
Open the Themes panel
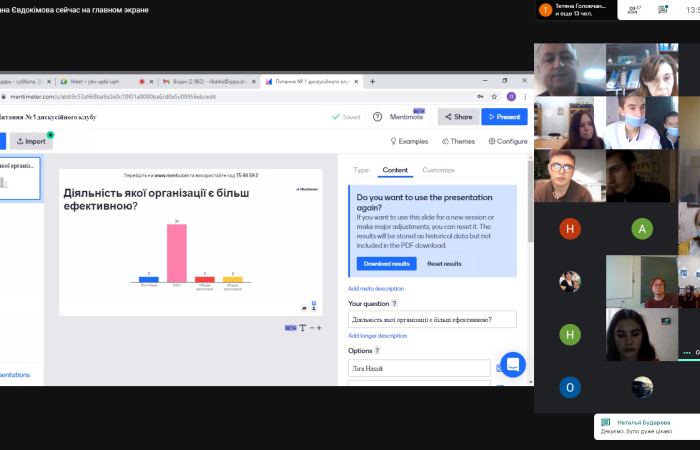pyautogui.click(x=457, y=141)
